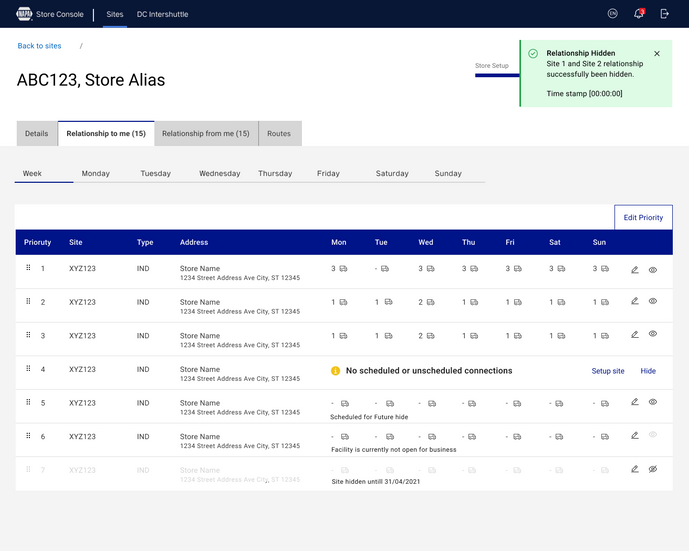Click the logout icon in header
Image resolution: width=689 pixels, height=551 pixels.
coord(664,14)
